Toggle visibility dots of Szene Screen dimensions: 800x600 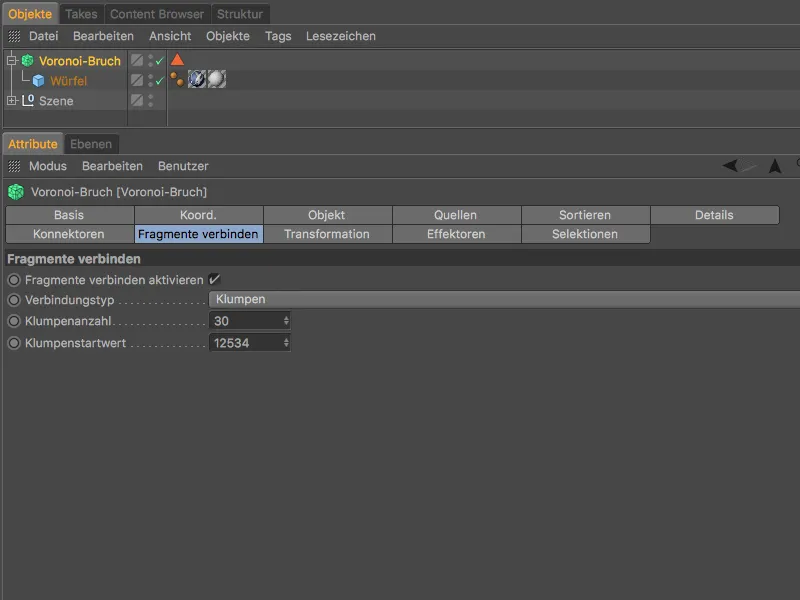151,100
